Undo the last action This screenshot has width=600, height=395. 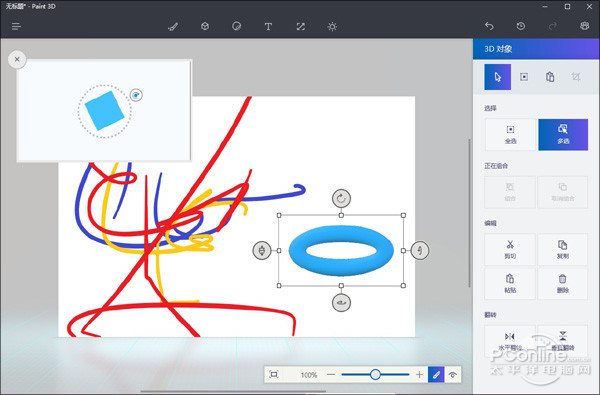coord(489,26)
